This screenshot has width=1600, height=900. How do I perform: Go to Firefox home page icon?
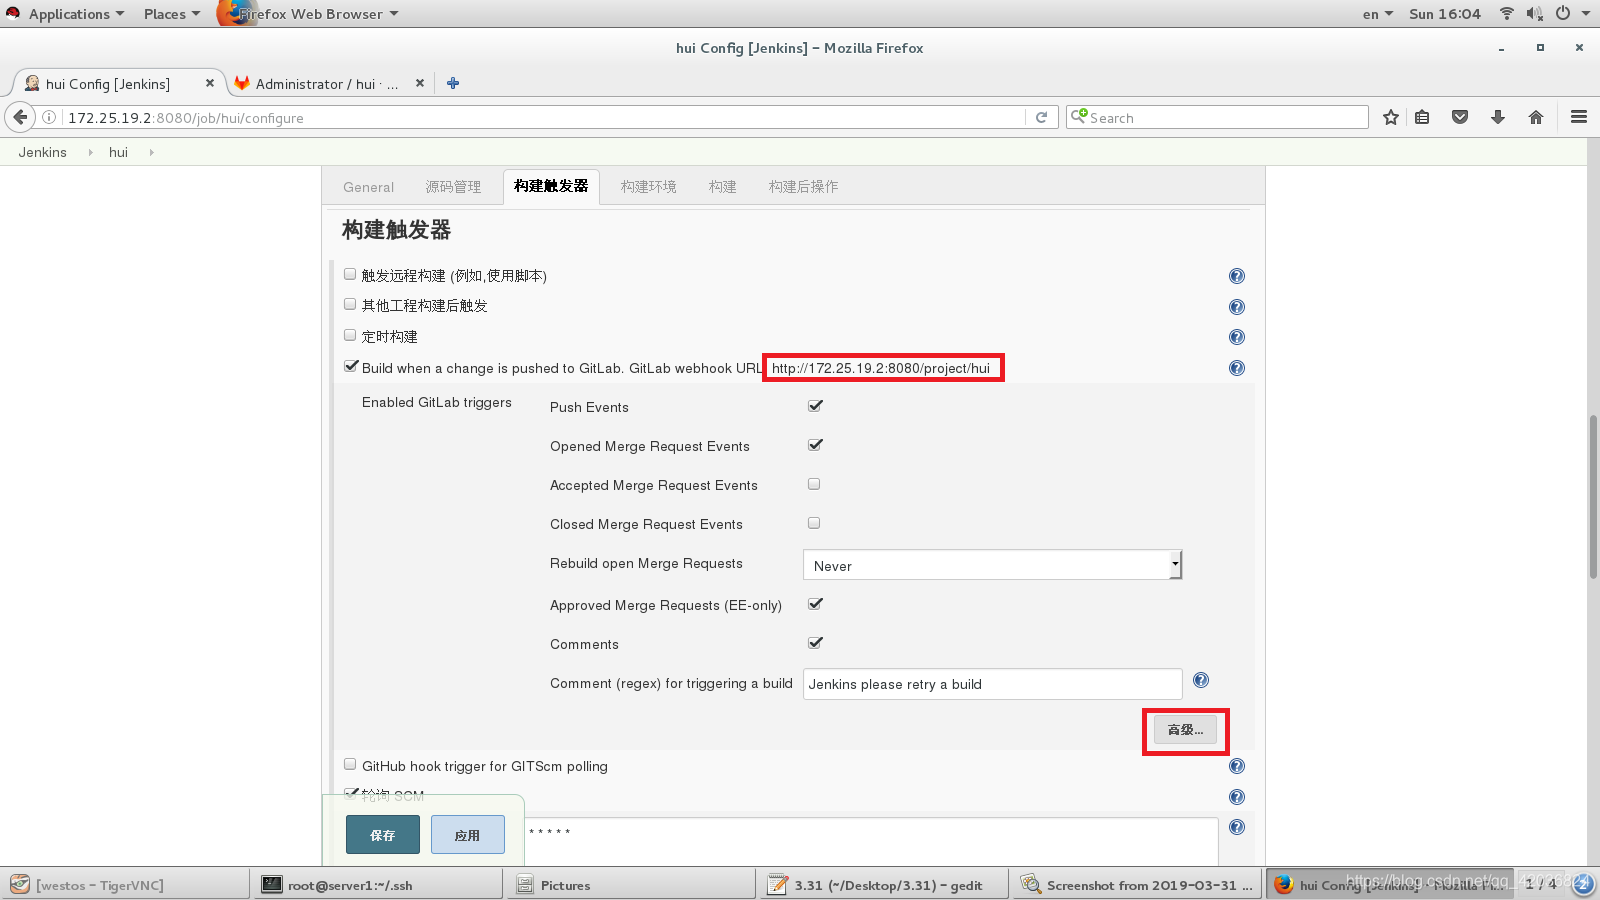pos(1536,117)
